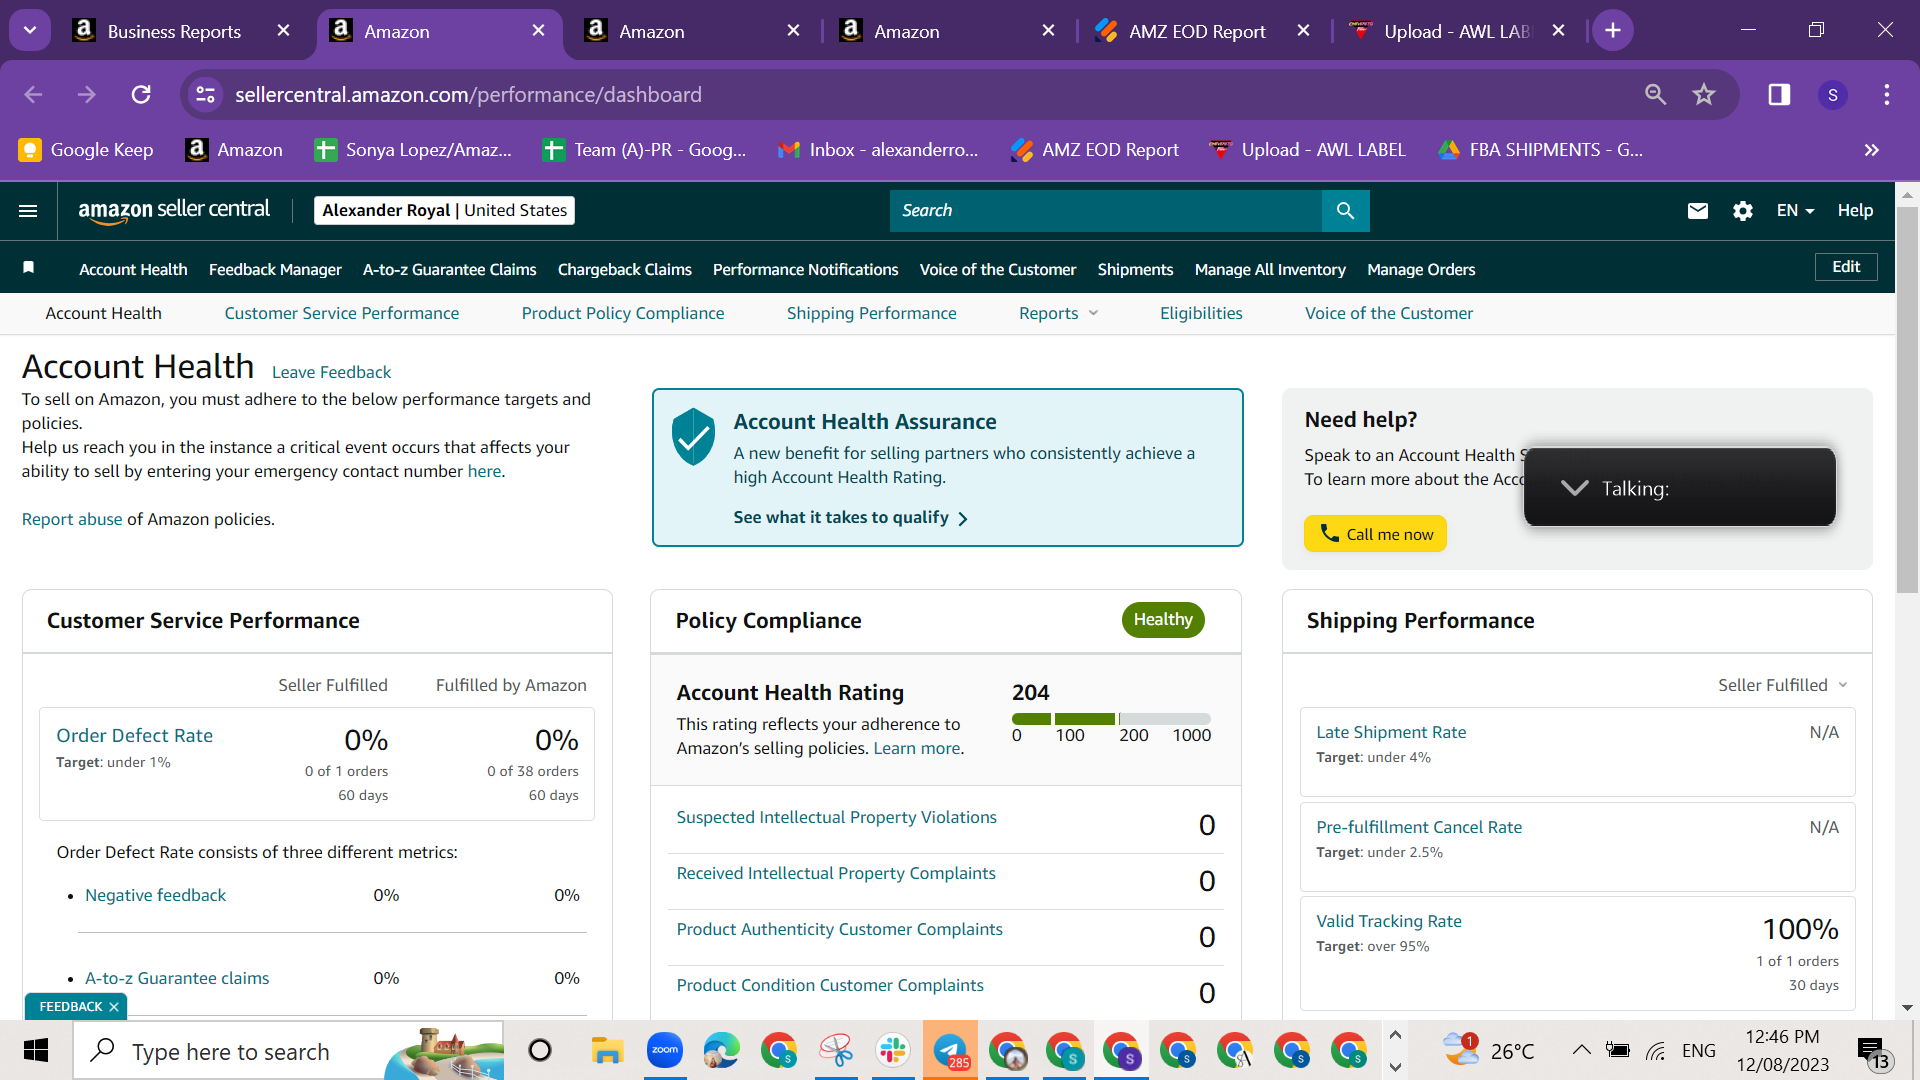
Task: Open the Chrome profile avatar S
Action: (1833, 95)
